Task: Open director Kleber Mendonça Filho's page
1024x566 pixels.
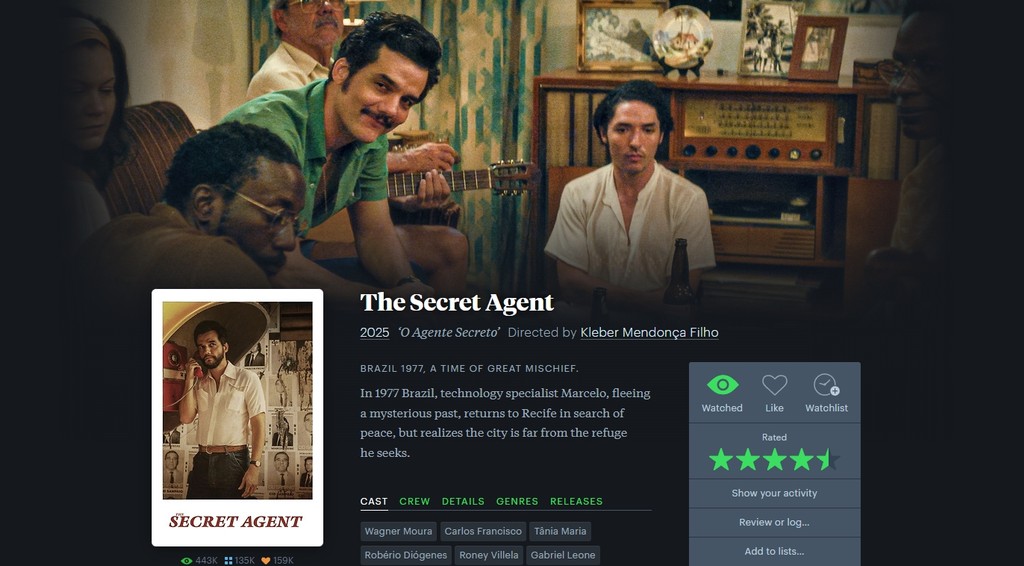Action: click(649, 332)
